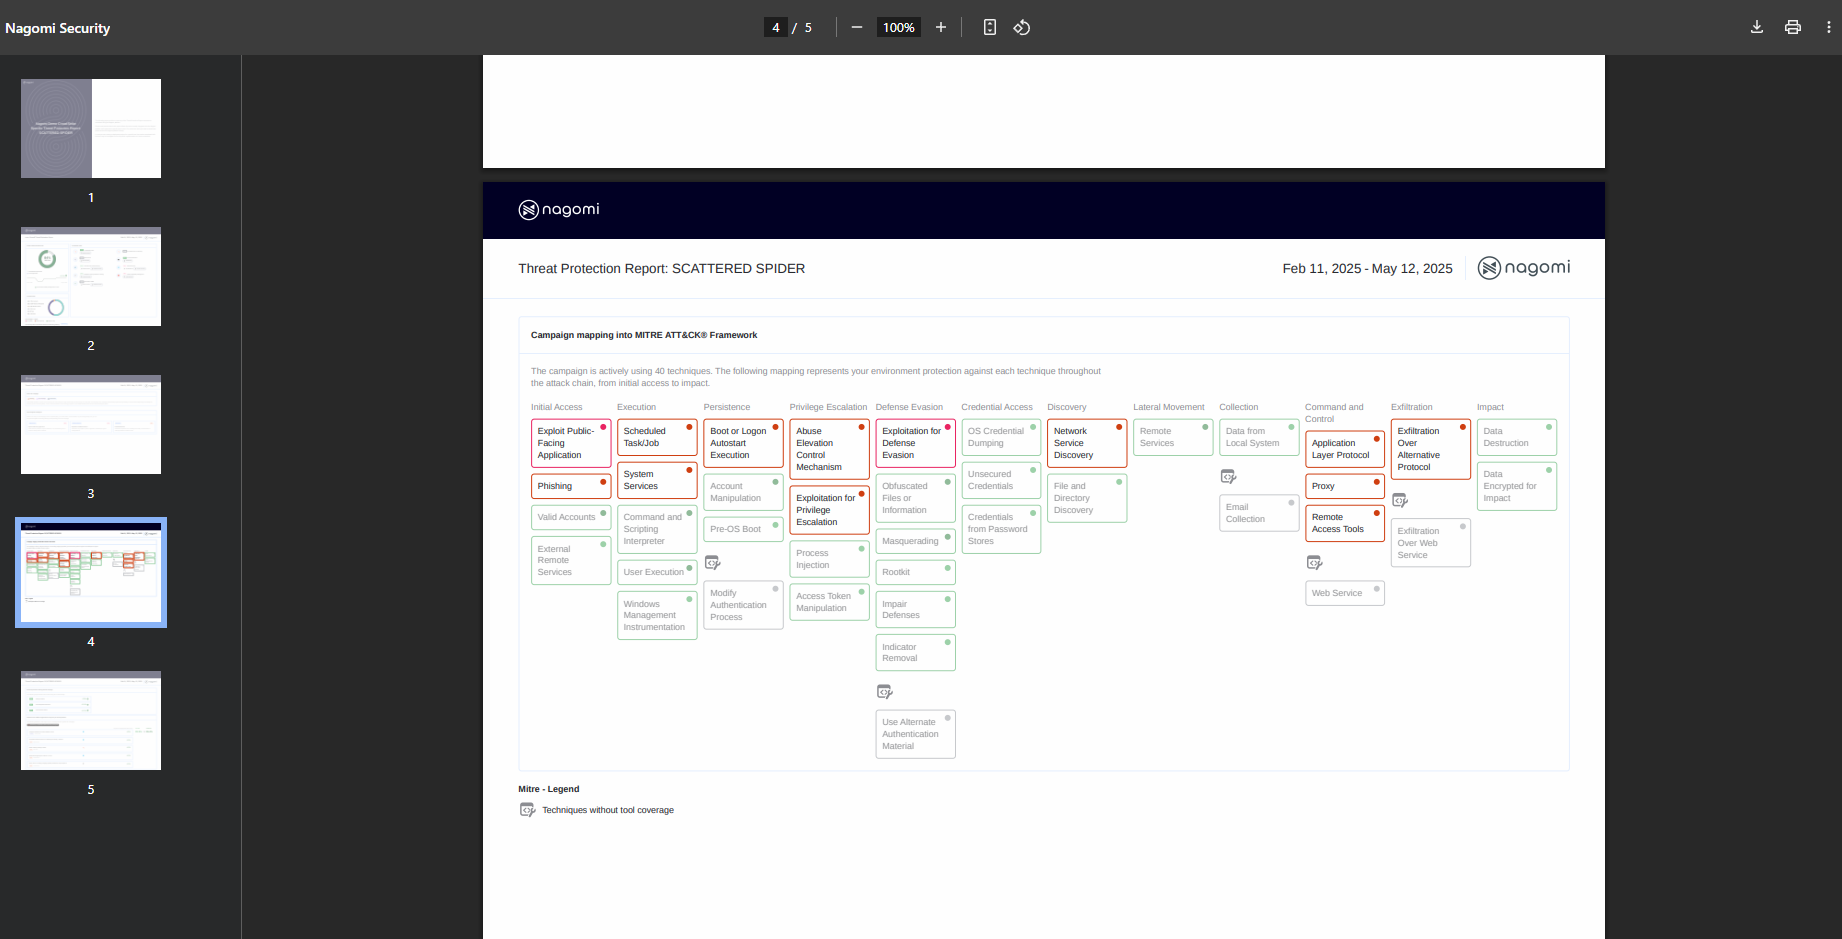Select System Services technique card
1842x939 pixels.
657,480
